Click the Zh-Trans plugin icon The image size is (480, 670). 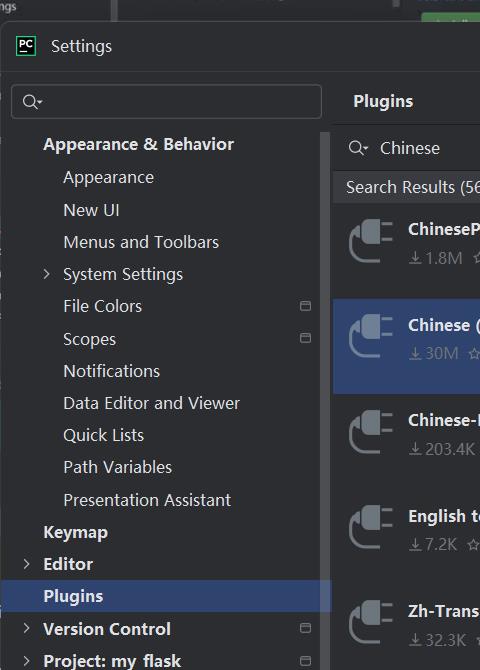tap(371, 623)
